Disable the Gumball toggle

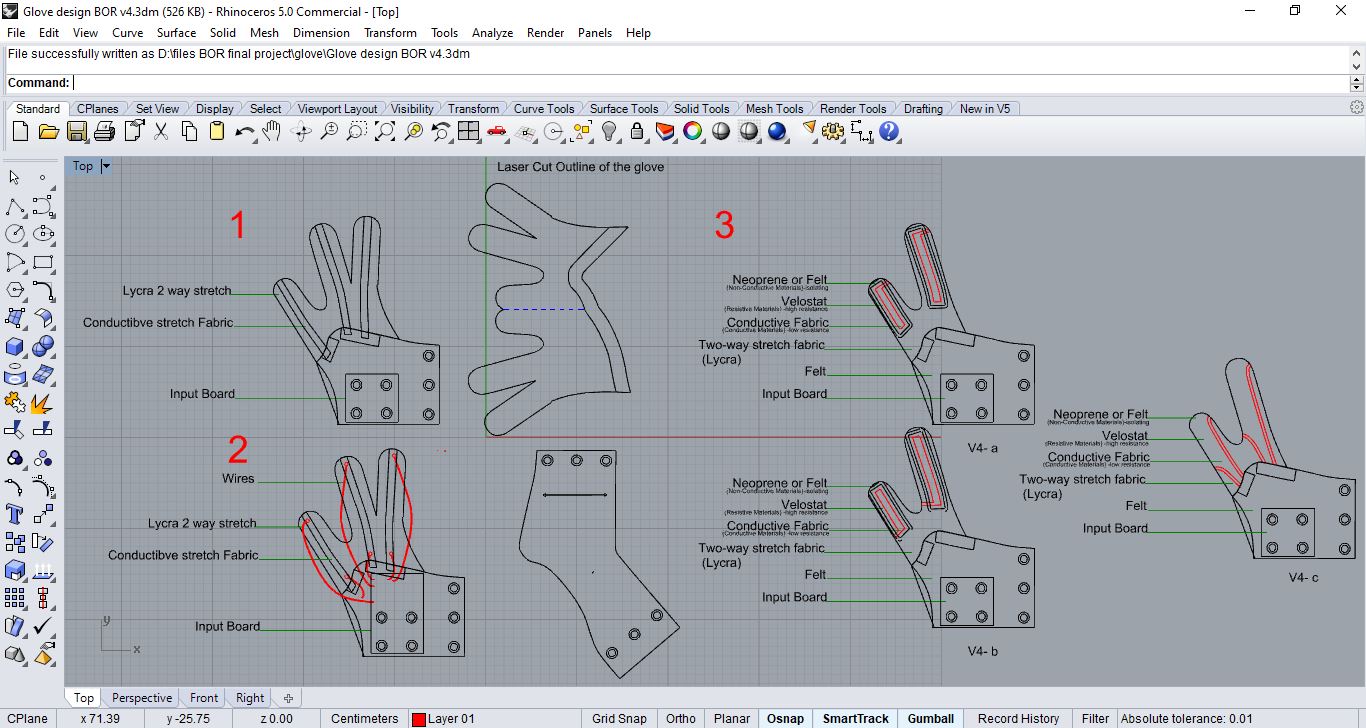pyautogui.click(x=931, y=718)
